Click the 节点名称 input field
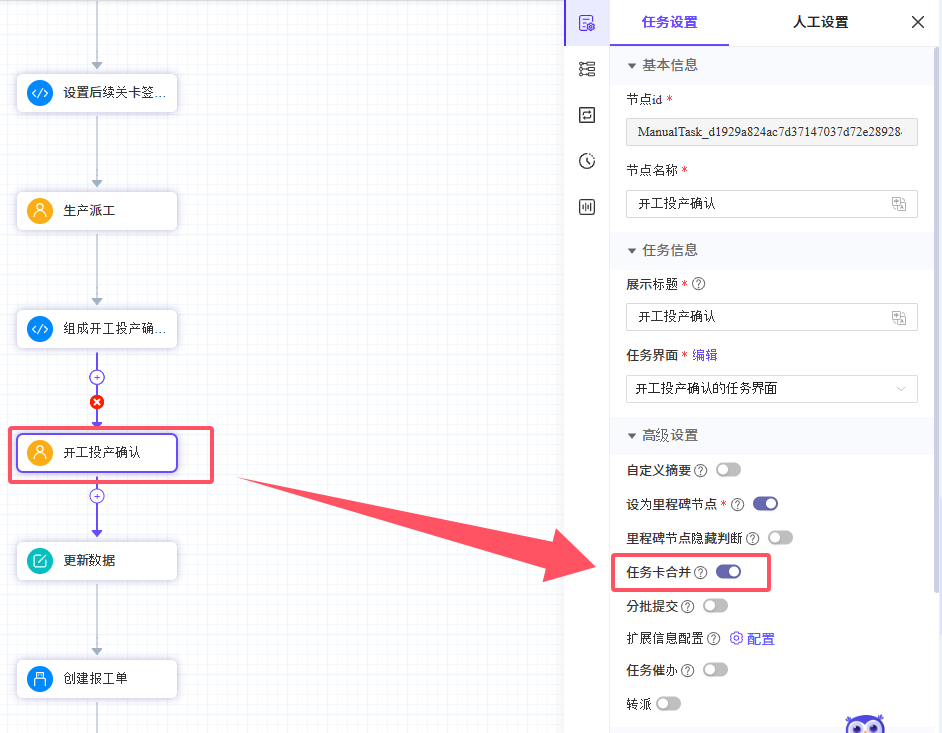Image resolution: width=942 pixels, height=733 pixels. point(771,204)
